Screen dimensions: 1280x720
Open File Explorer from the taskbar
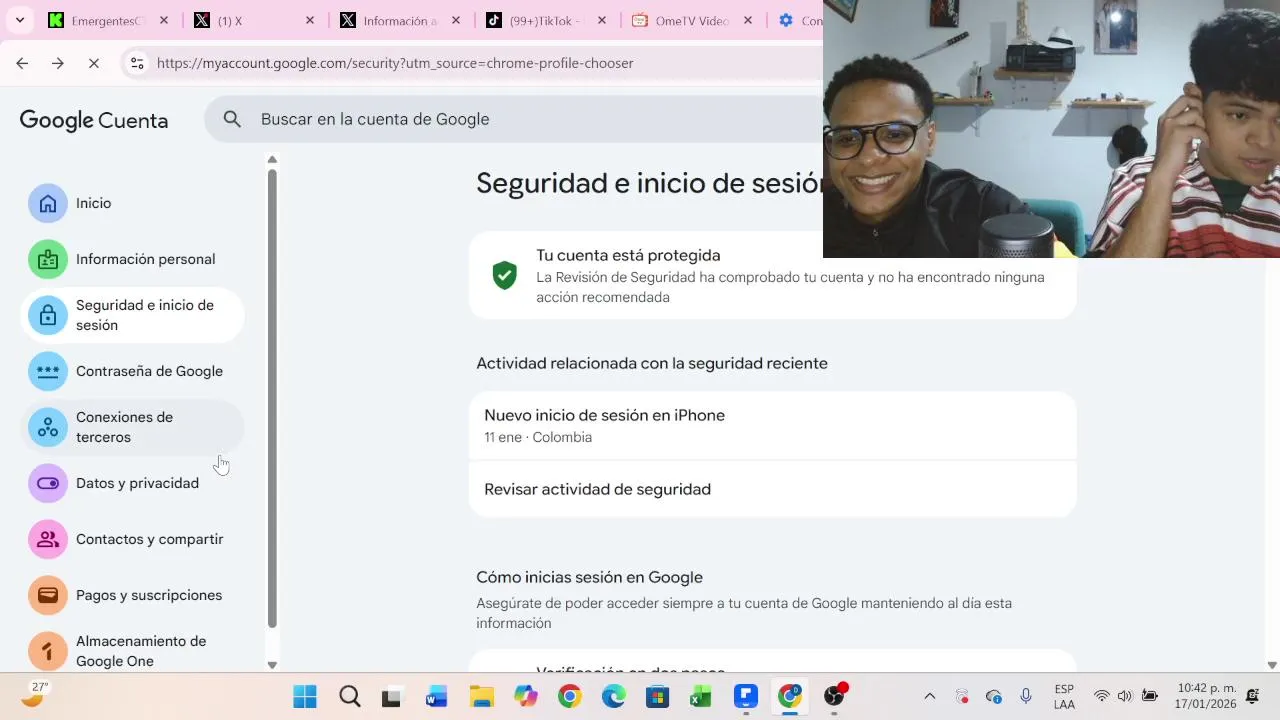[x=481, y=696]
